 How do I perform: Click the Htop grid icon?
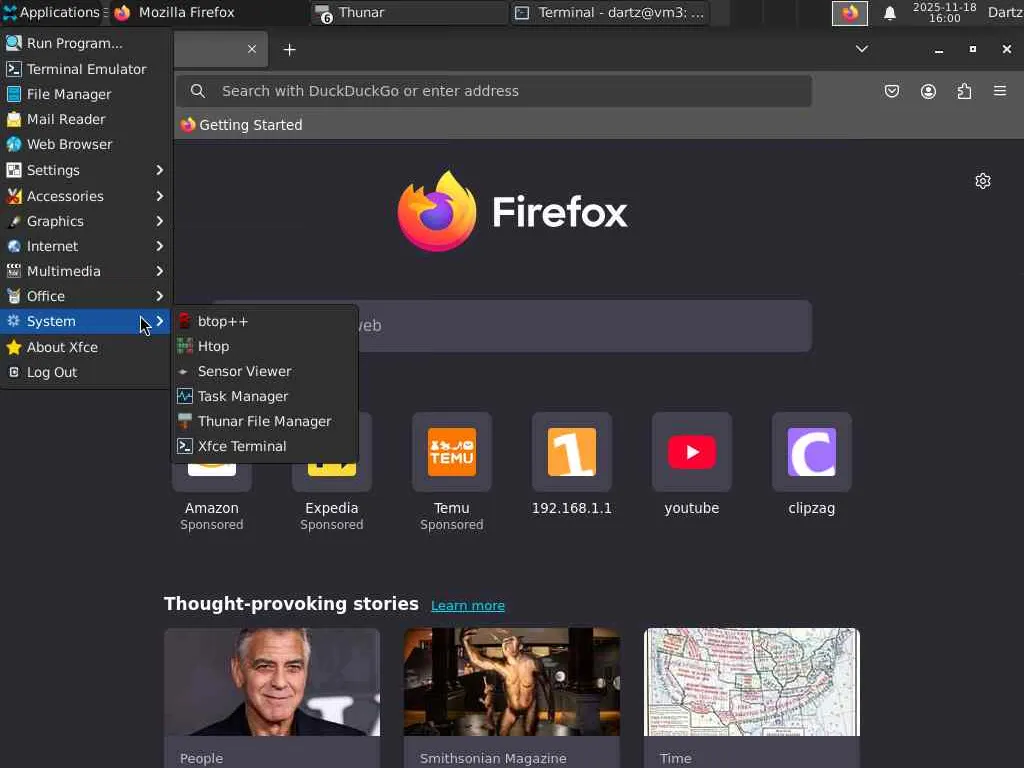[185, 346]
